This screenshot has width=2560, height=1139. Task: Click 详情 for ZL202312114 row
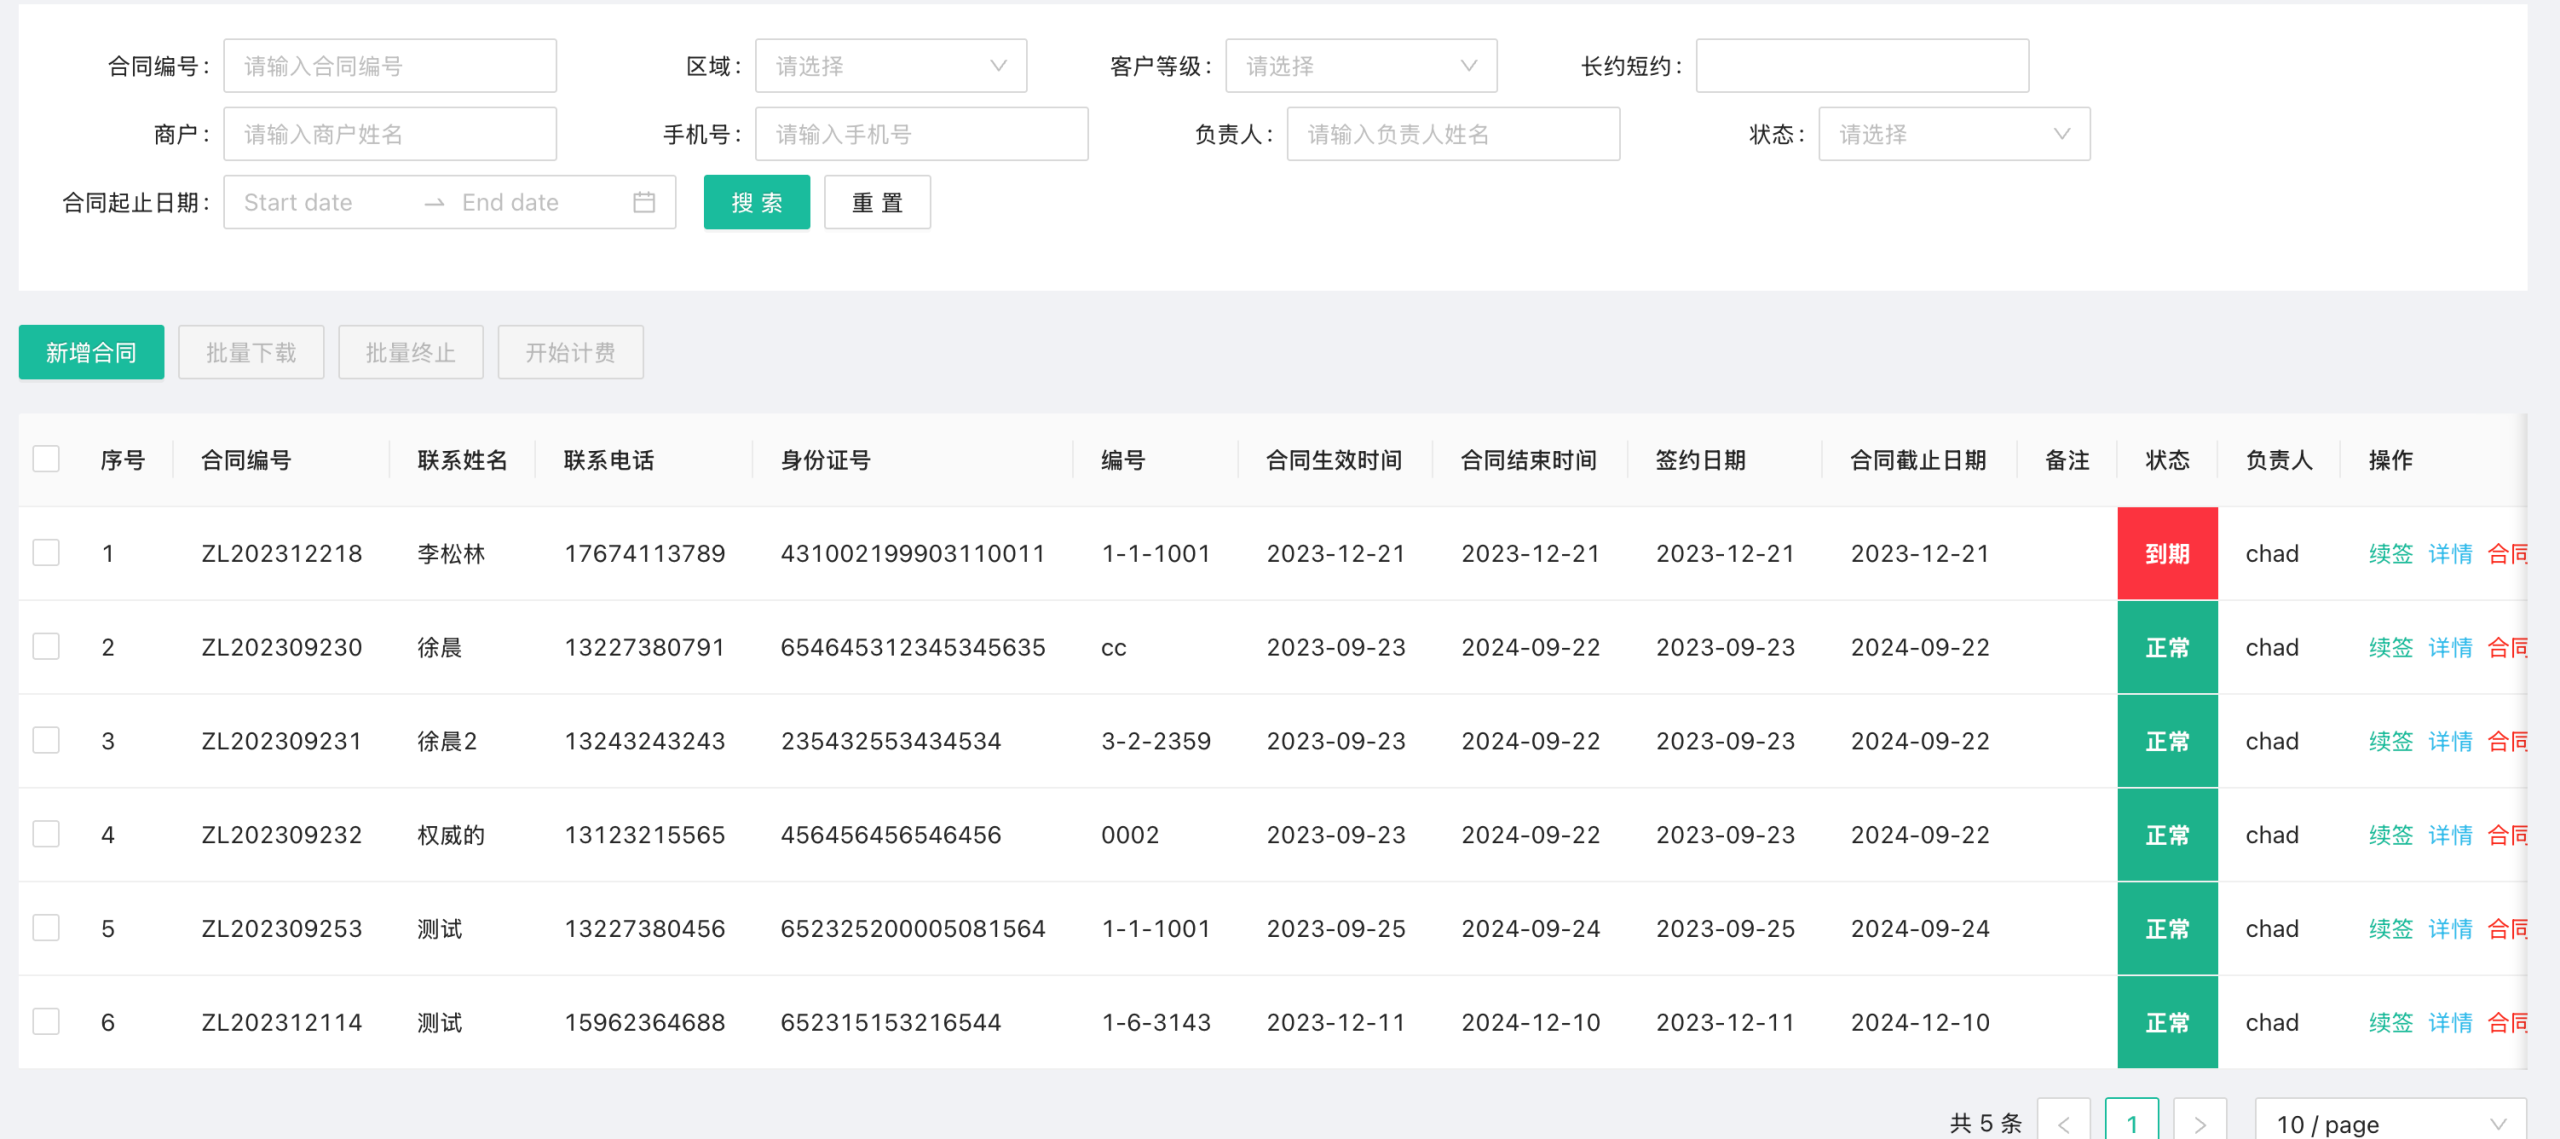tap(2450, 1022)
